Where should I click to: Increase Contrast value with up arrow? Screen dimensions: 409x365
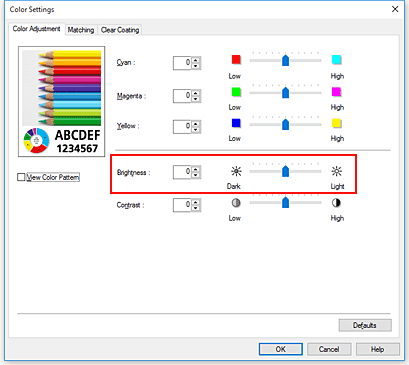point(196,202)
